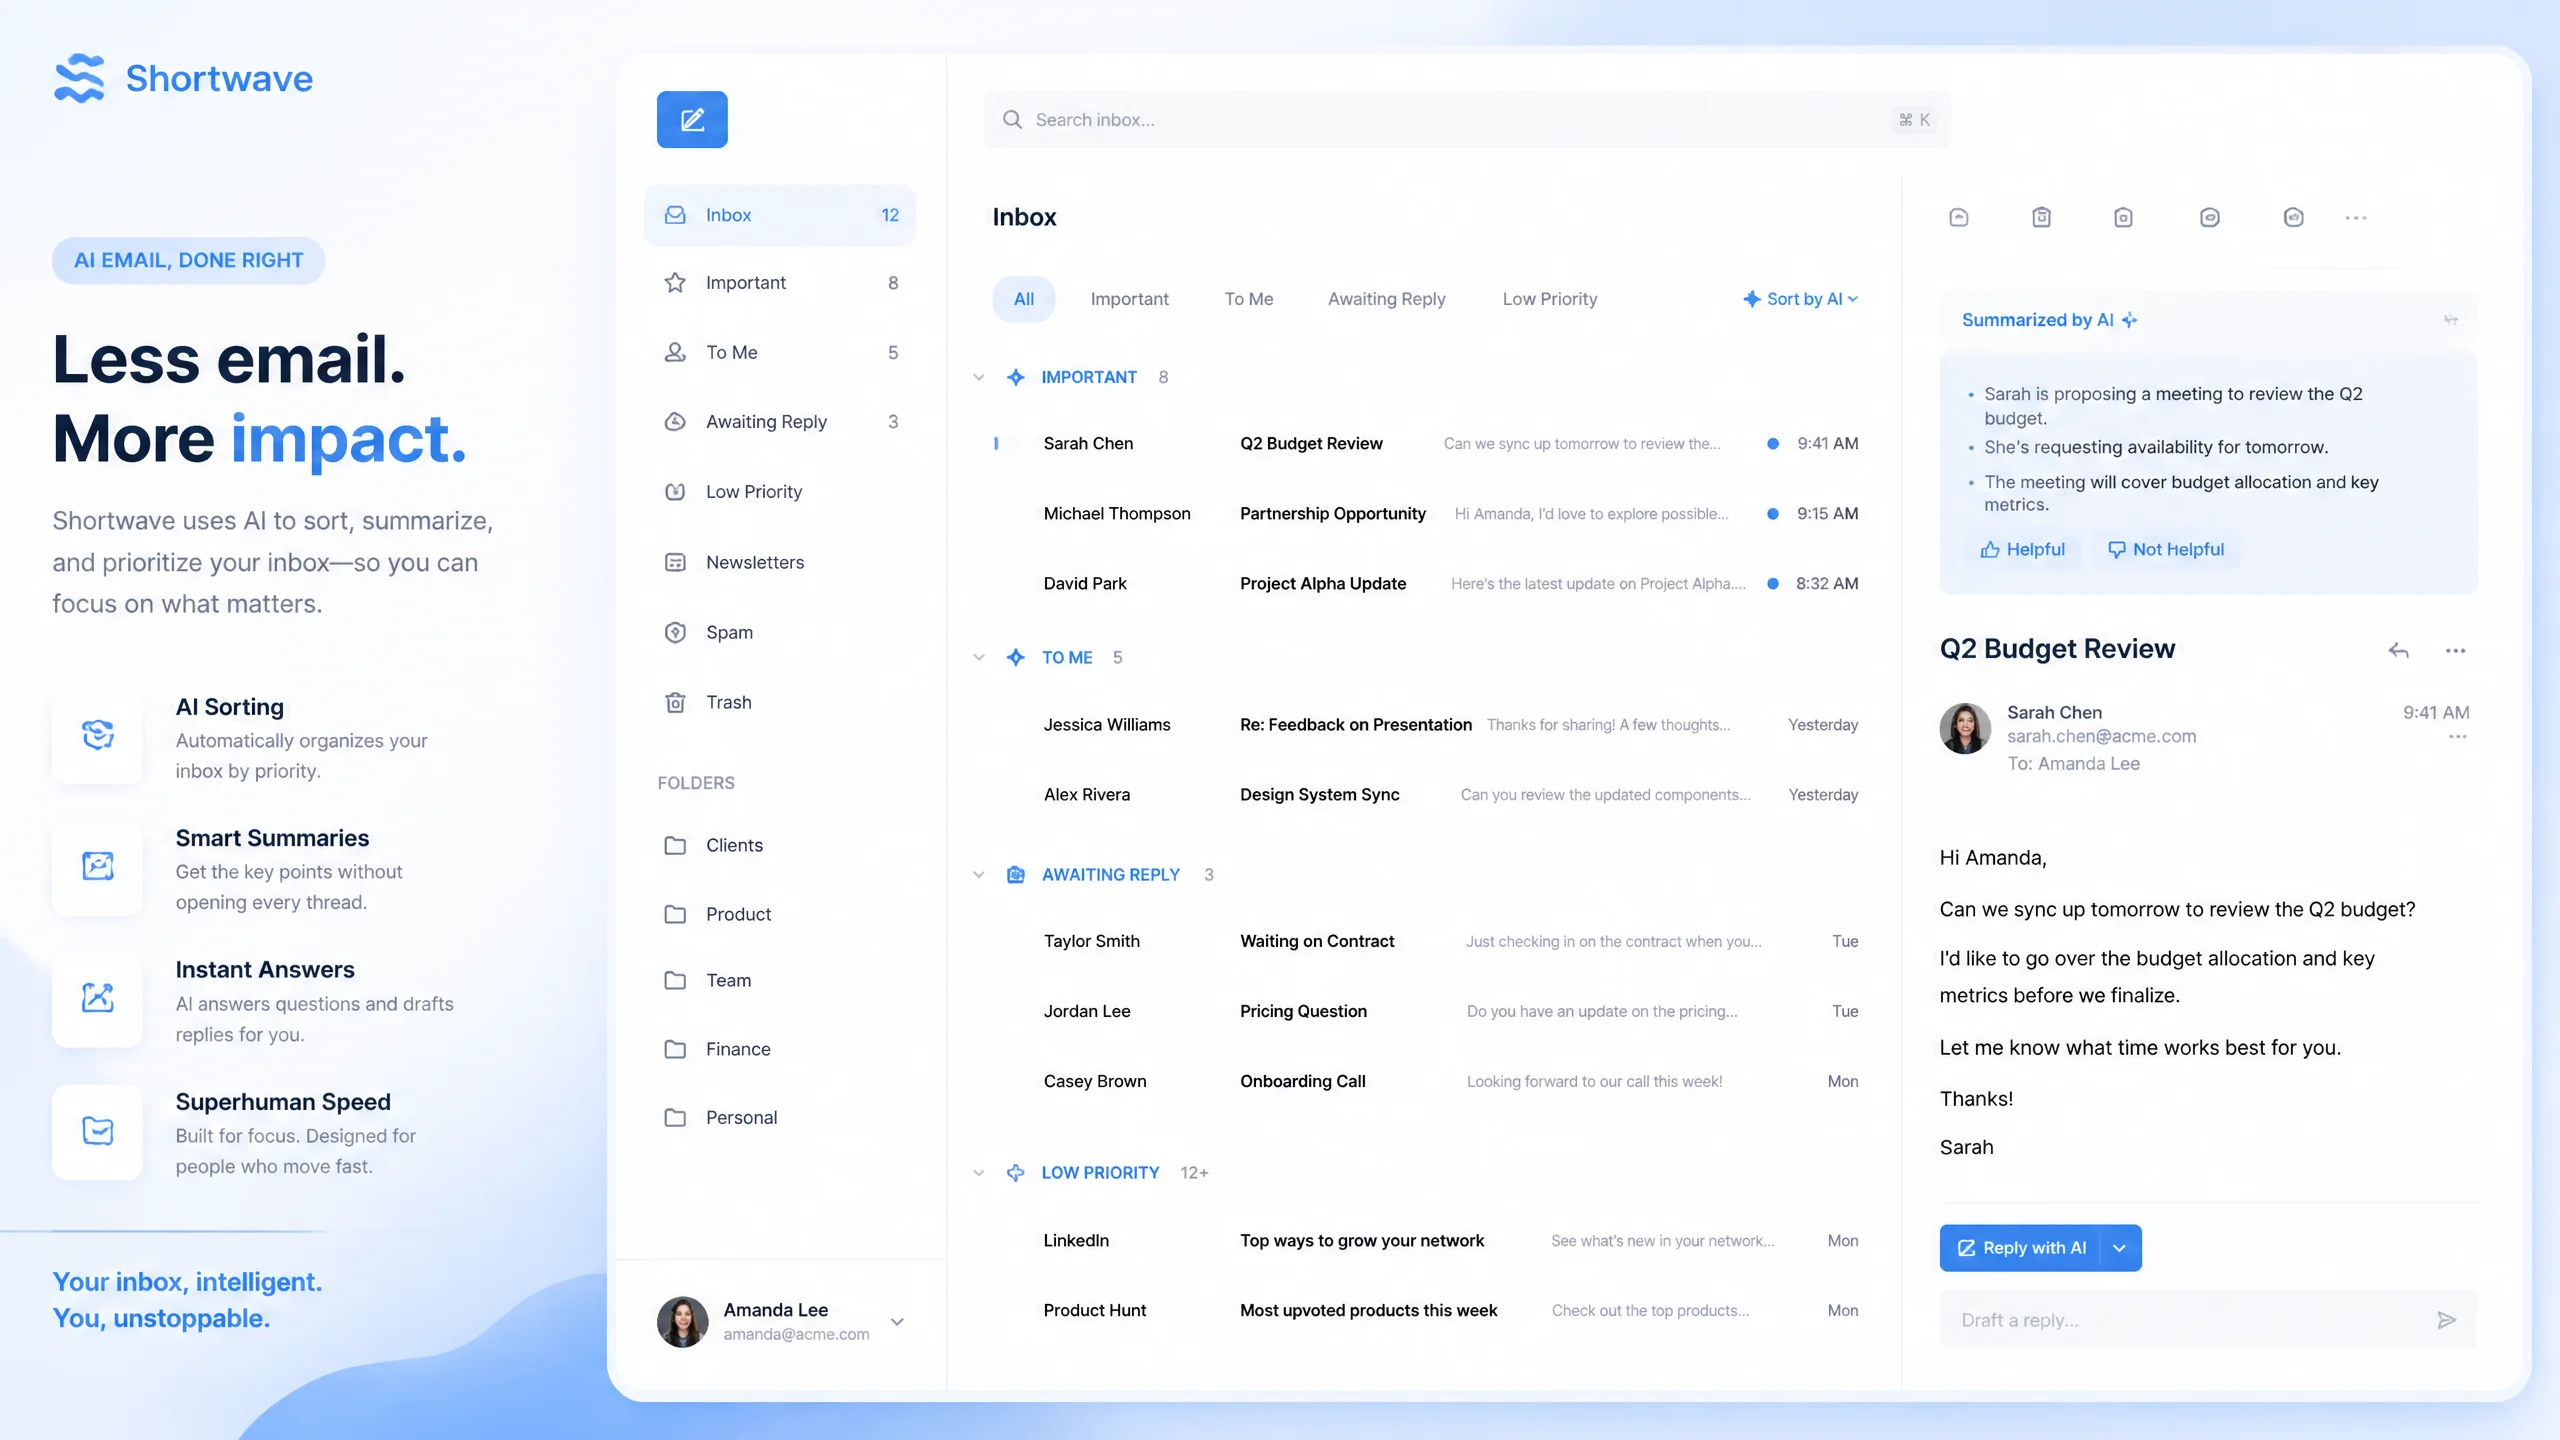2560x1440 pixels.
Task: Send the draft with the paper plane icon
Action: pyautogui.click(x=2446, y=1320)
